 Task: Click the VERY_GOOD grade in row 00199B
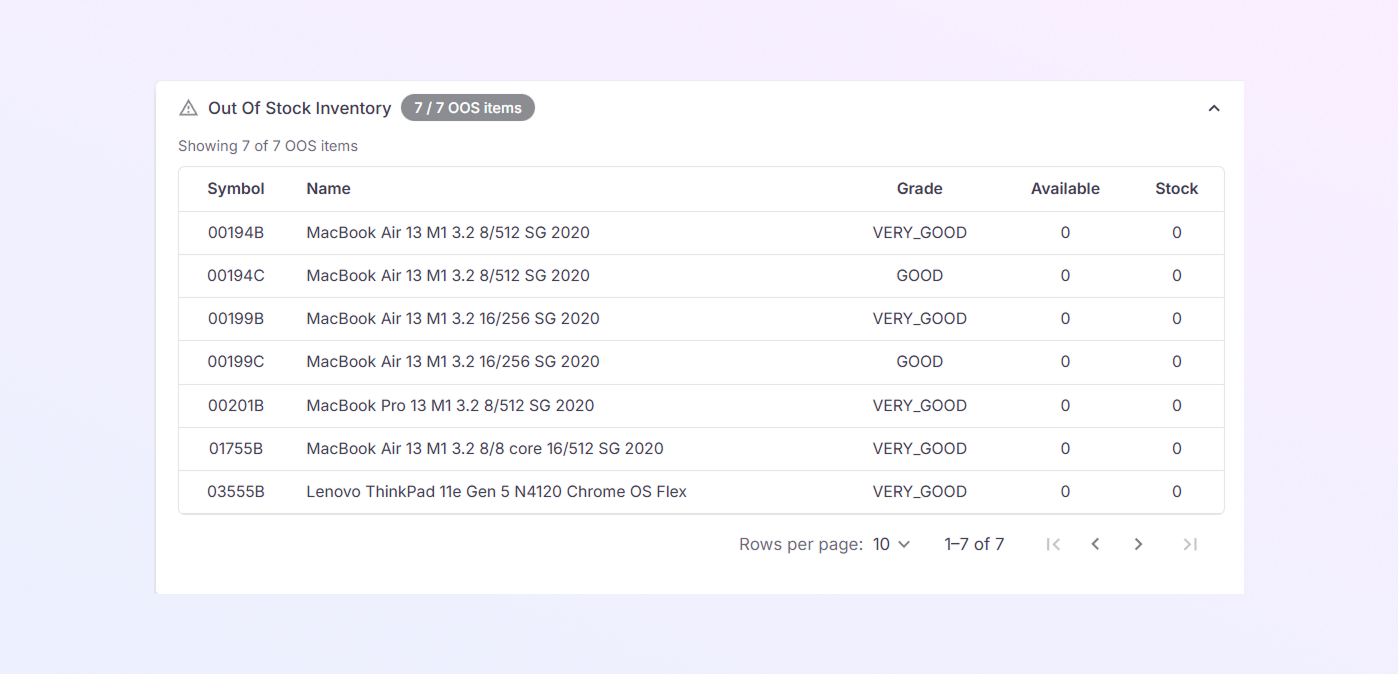(x=919, y=319)
